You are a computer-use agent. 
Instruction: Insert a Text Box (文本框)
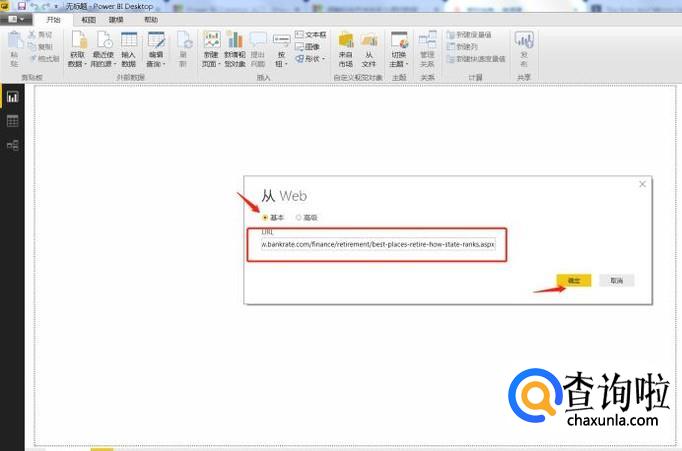click(310, 34)
